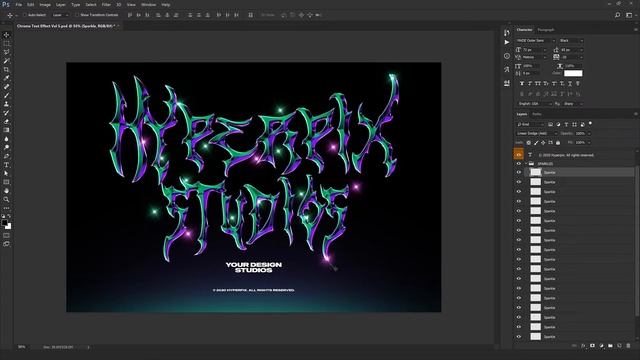Open the leading dropdown
The width and height of the screenshot is (640, 360).
pos(571,50)
